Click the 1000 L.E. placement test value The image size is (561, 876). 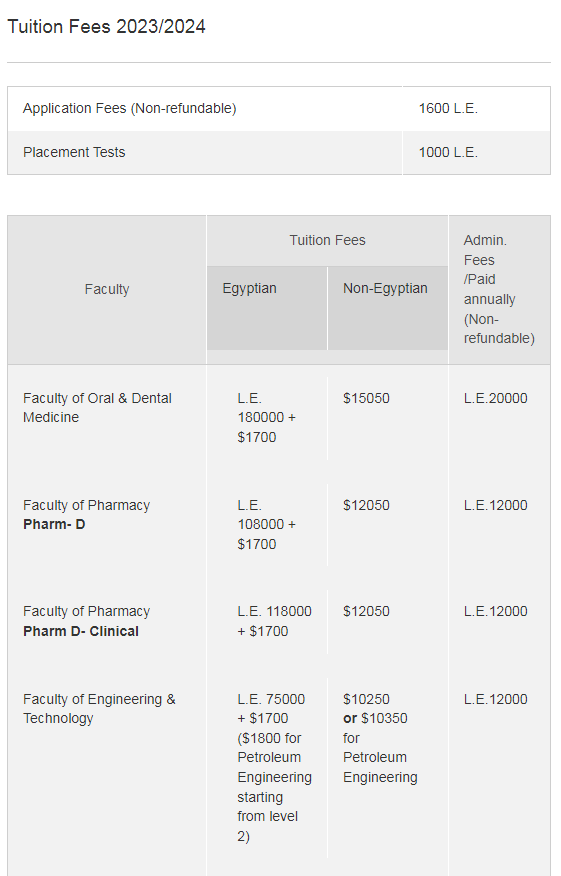[448, 152]
